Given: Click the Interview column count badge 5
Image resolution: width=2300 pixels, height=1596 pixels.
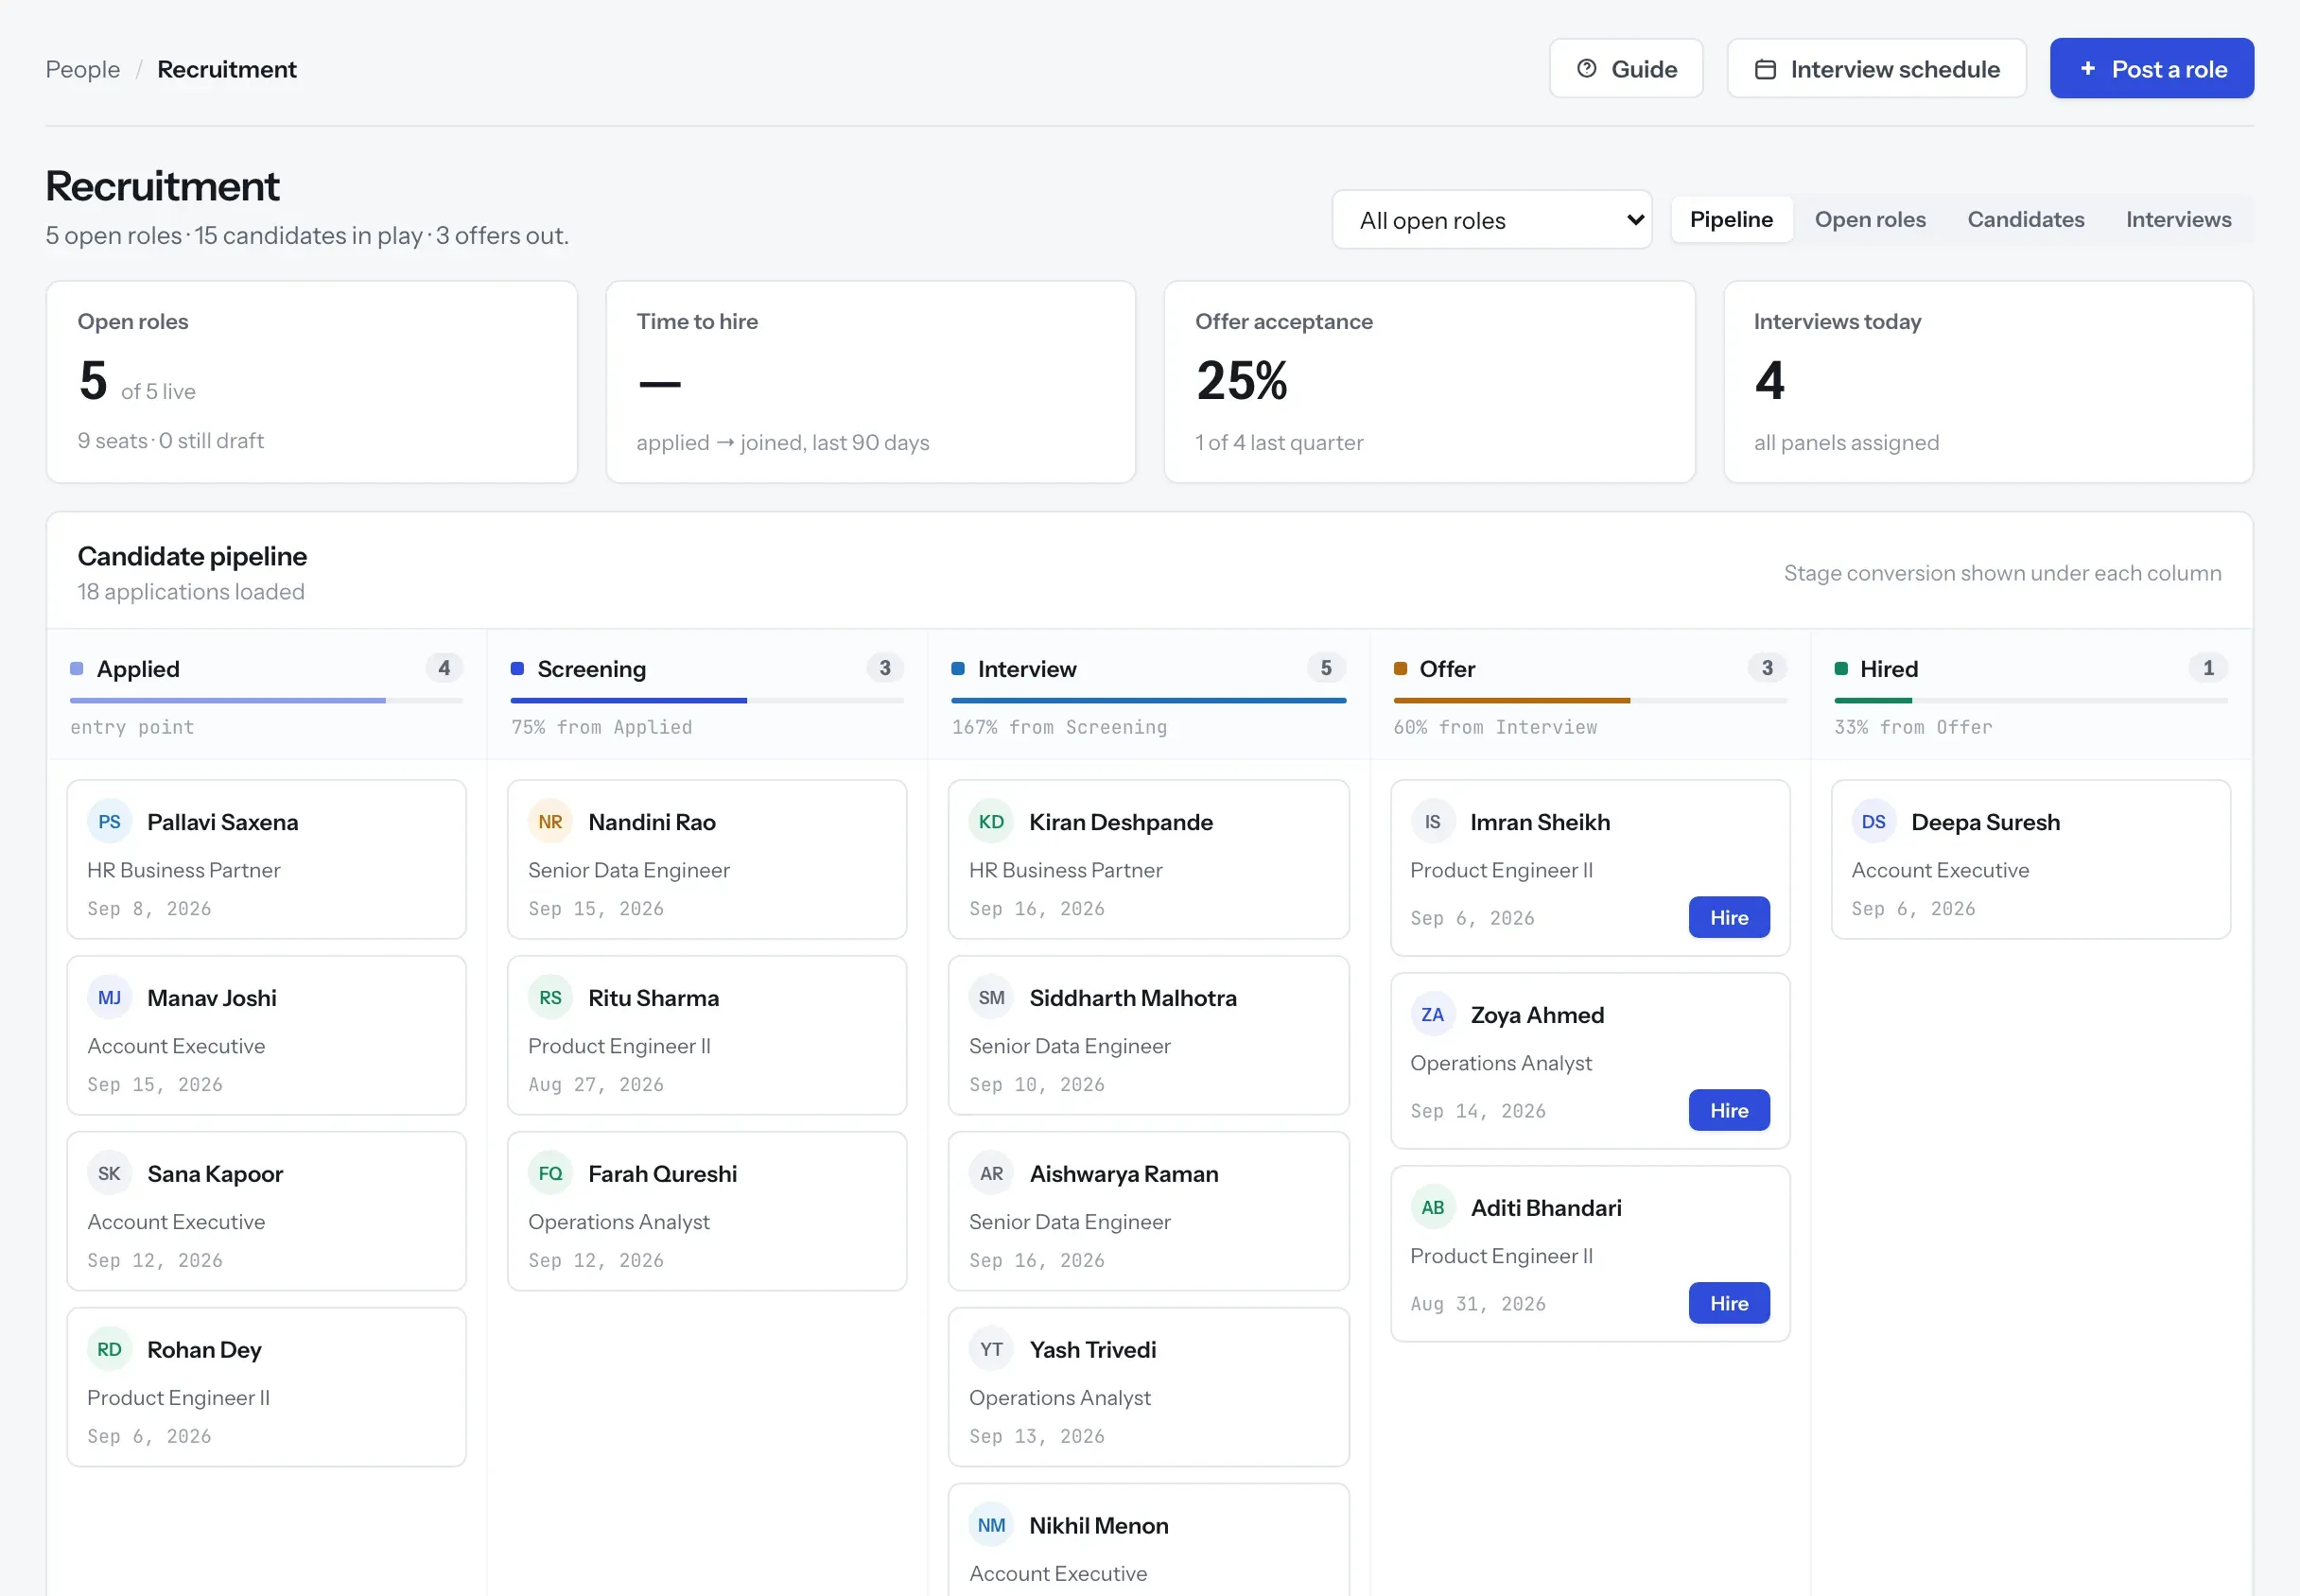Looking at the screenshot, I should tap(1325, 668).
